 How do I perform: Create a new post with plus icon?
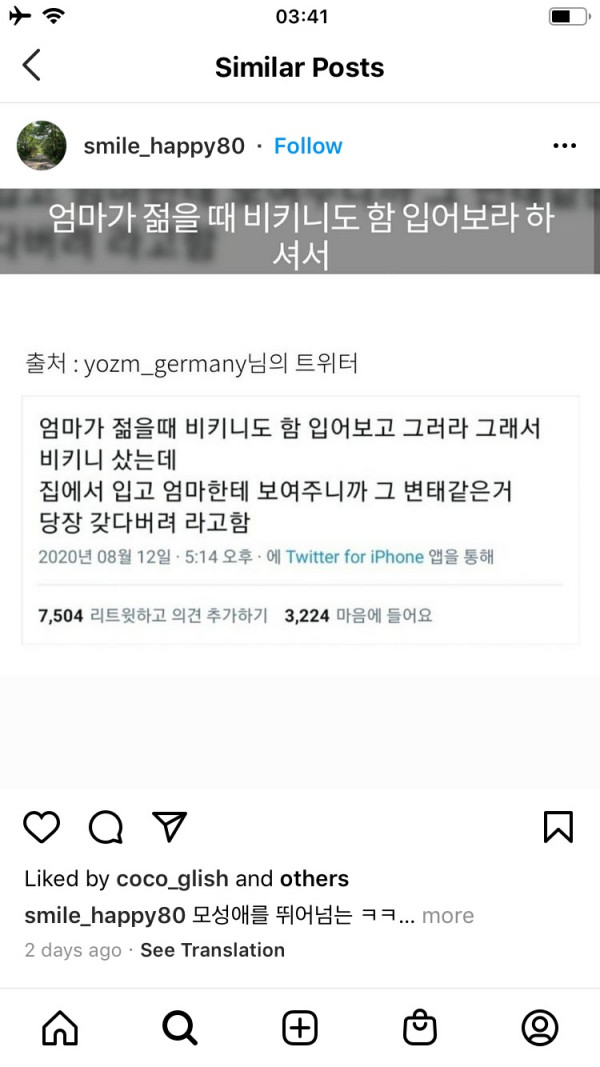pyautogui.click(x=300, y=1028)
